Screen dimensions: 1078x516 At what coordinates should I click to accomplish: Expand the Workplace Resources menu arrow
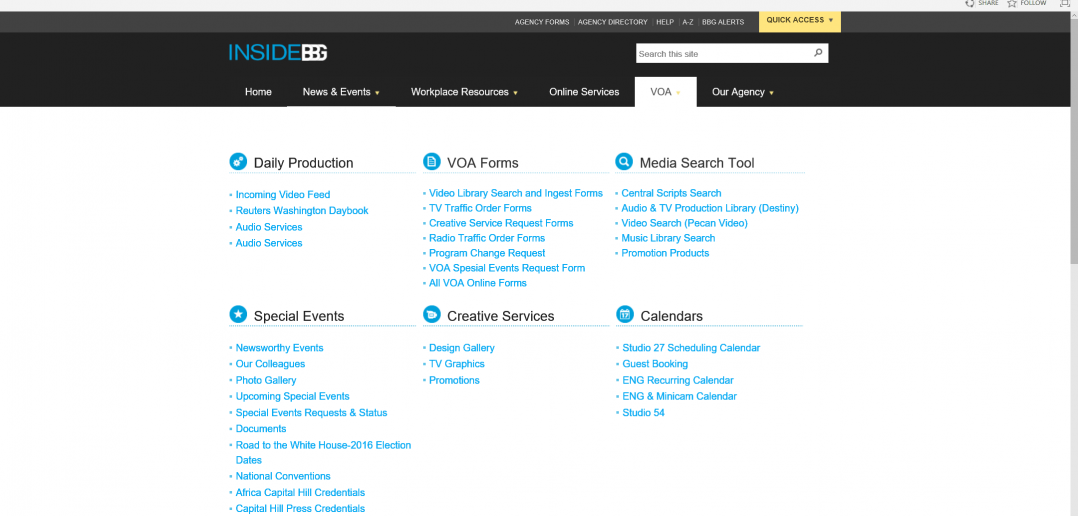tap(516, 93)
